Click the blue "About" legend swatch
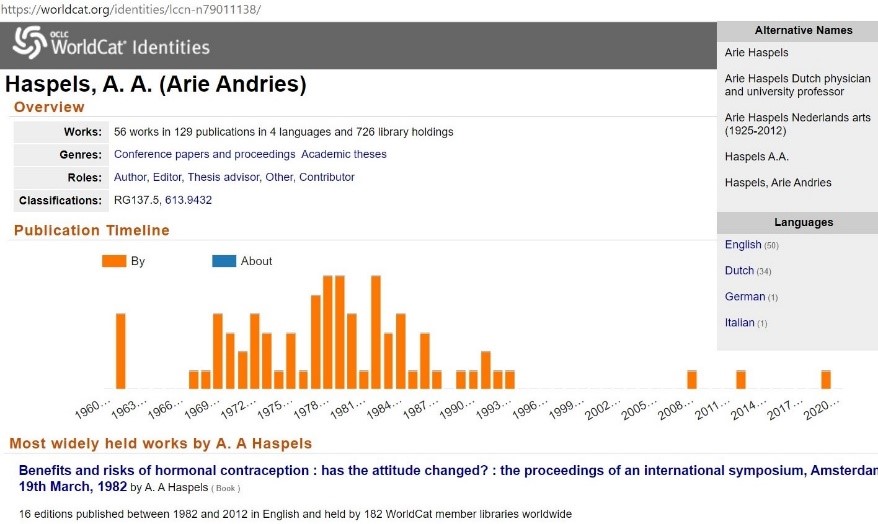The image size is (878, 524). [x=224, y=261]
